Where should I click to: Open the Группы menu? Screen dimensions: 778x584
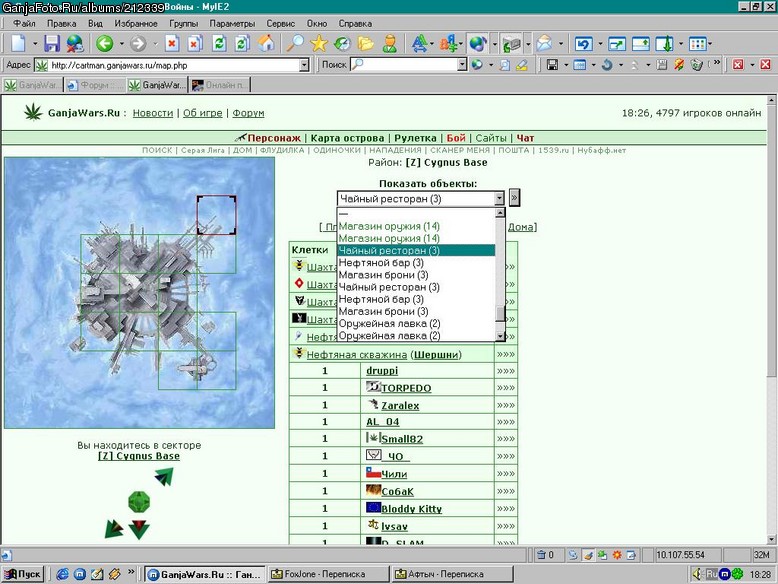tap(184, 23)
